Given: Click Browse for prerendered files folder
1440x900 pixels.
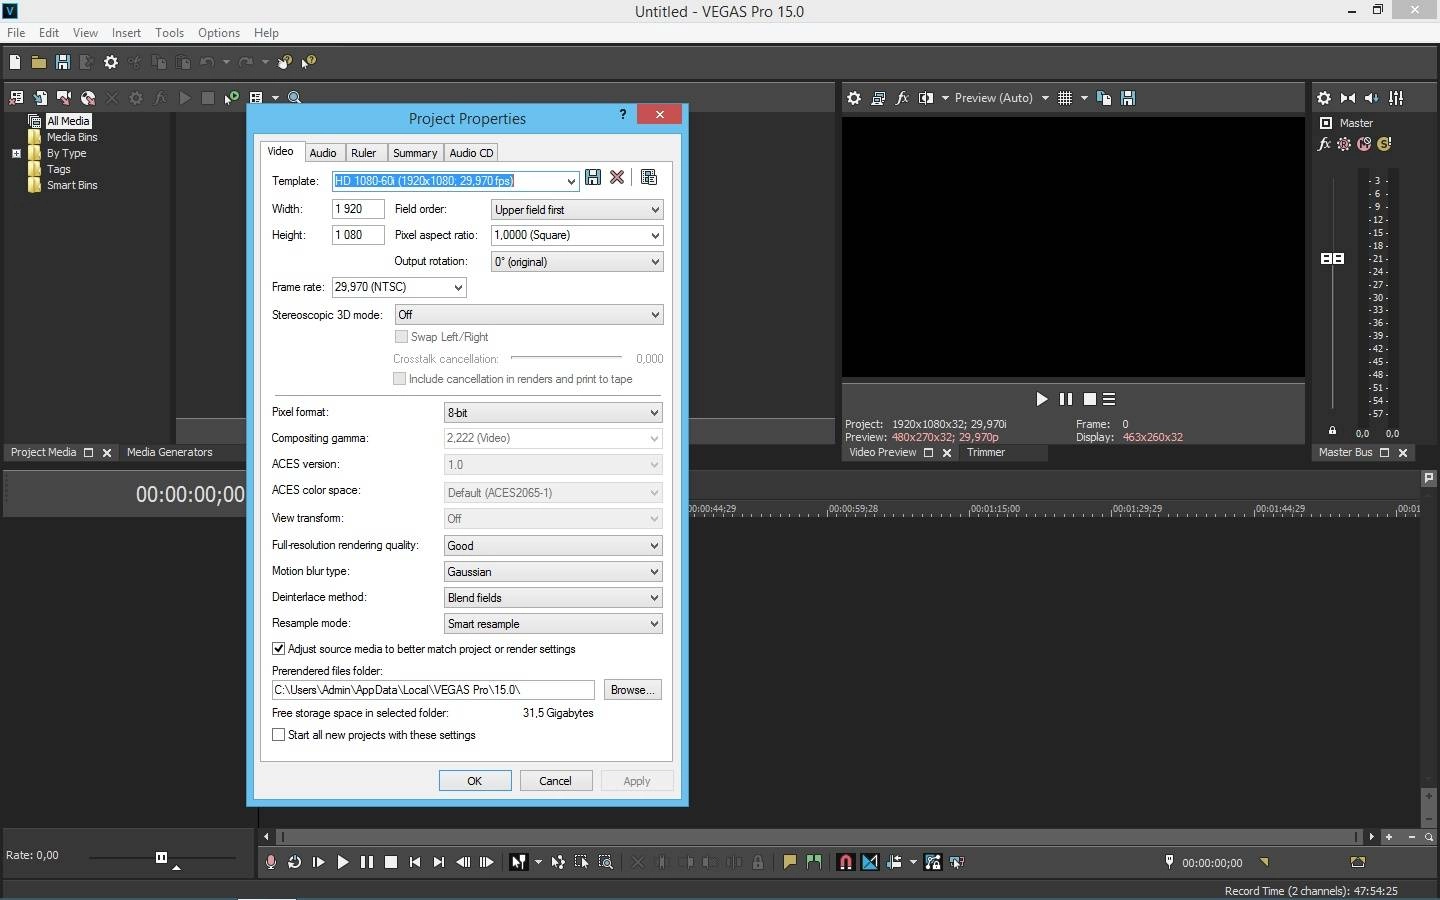Looking at the screenshot, I should click(633, 690).
